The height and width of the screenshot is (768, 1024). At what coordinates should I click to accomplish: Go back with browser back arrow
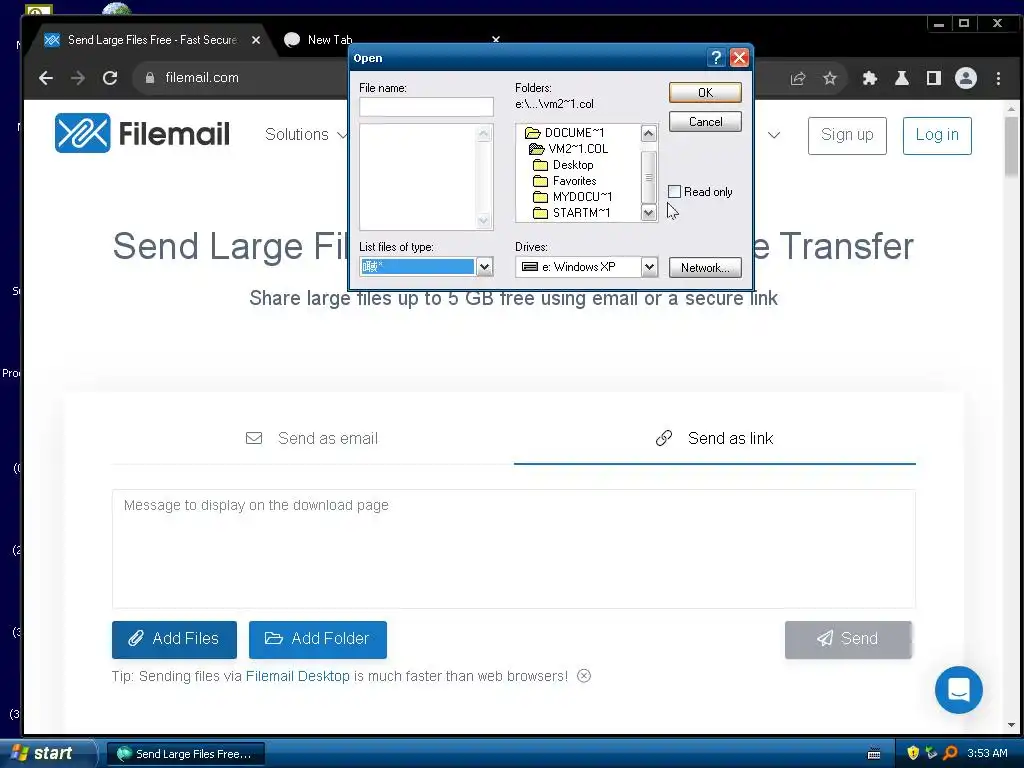pyautogui.click(x=46, y=78)
